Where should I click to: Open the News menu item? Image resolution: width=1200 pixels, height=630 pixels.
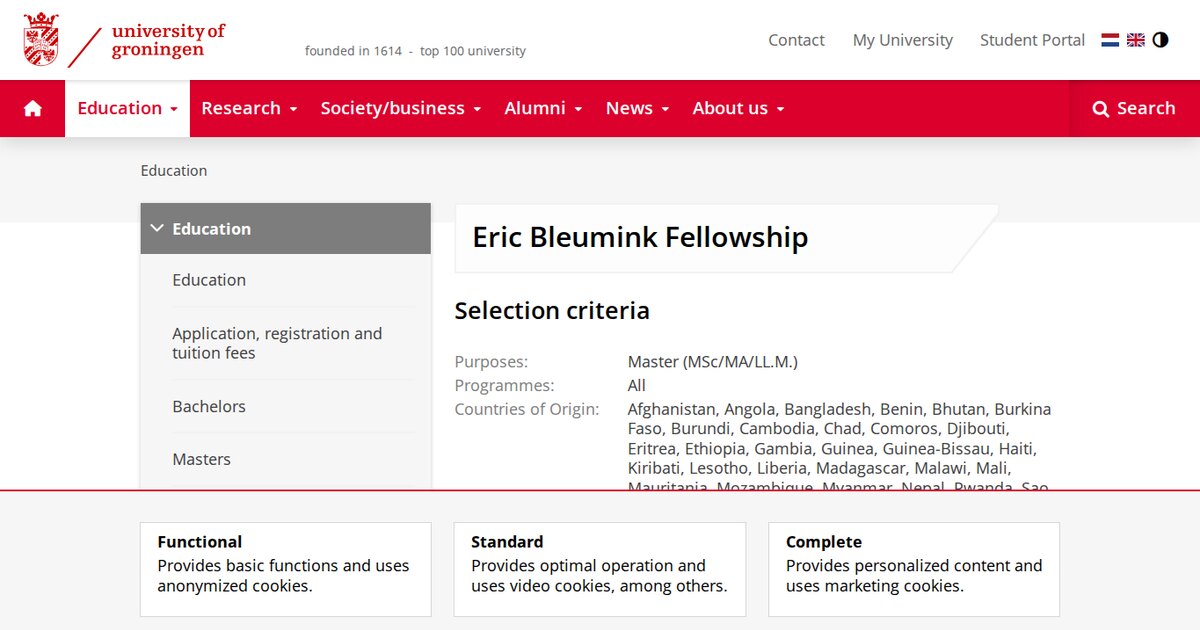pos(637,108)
